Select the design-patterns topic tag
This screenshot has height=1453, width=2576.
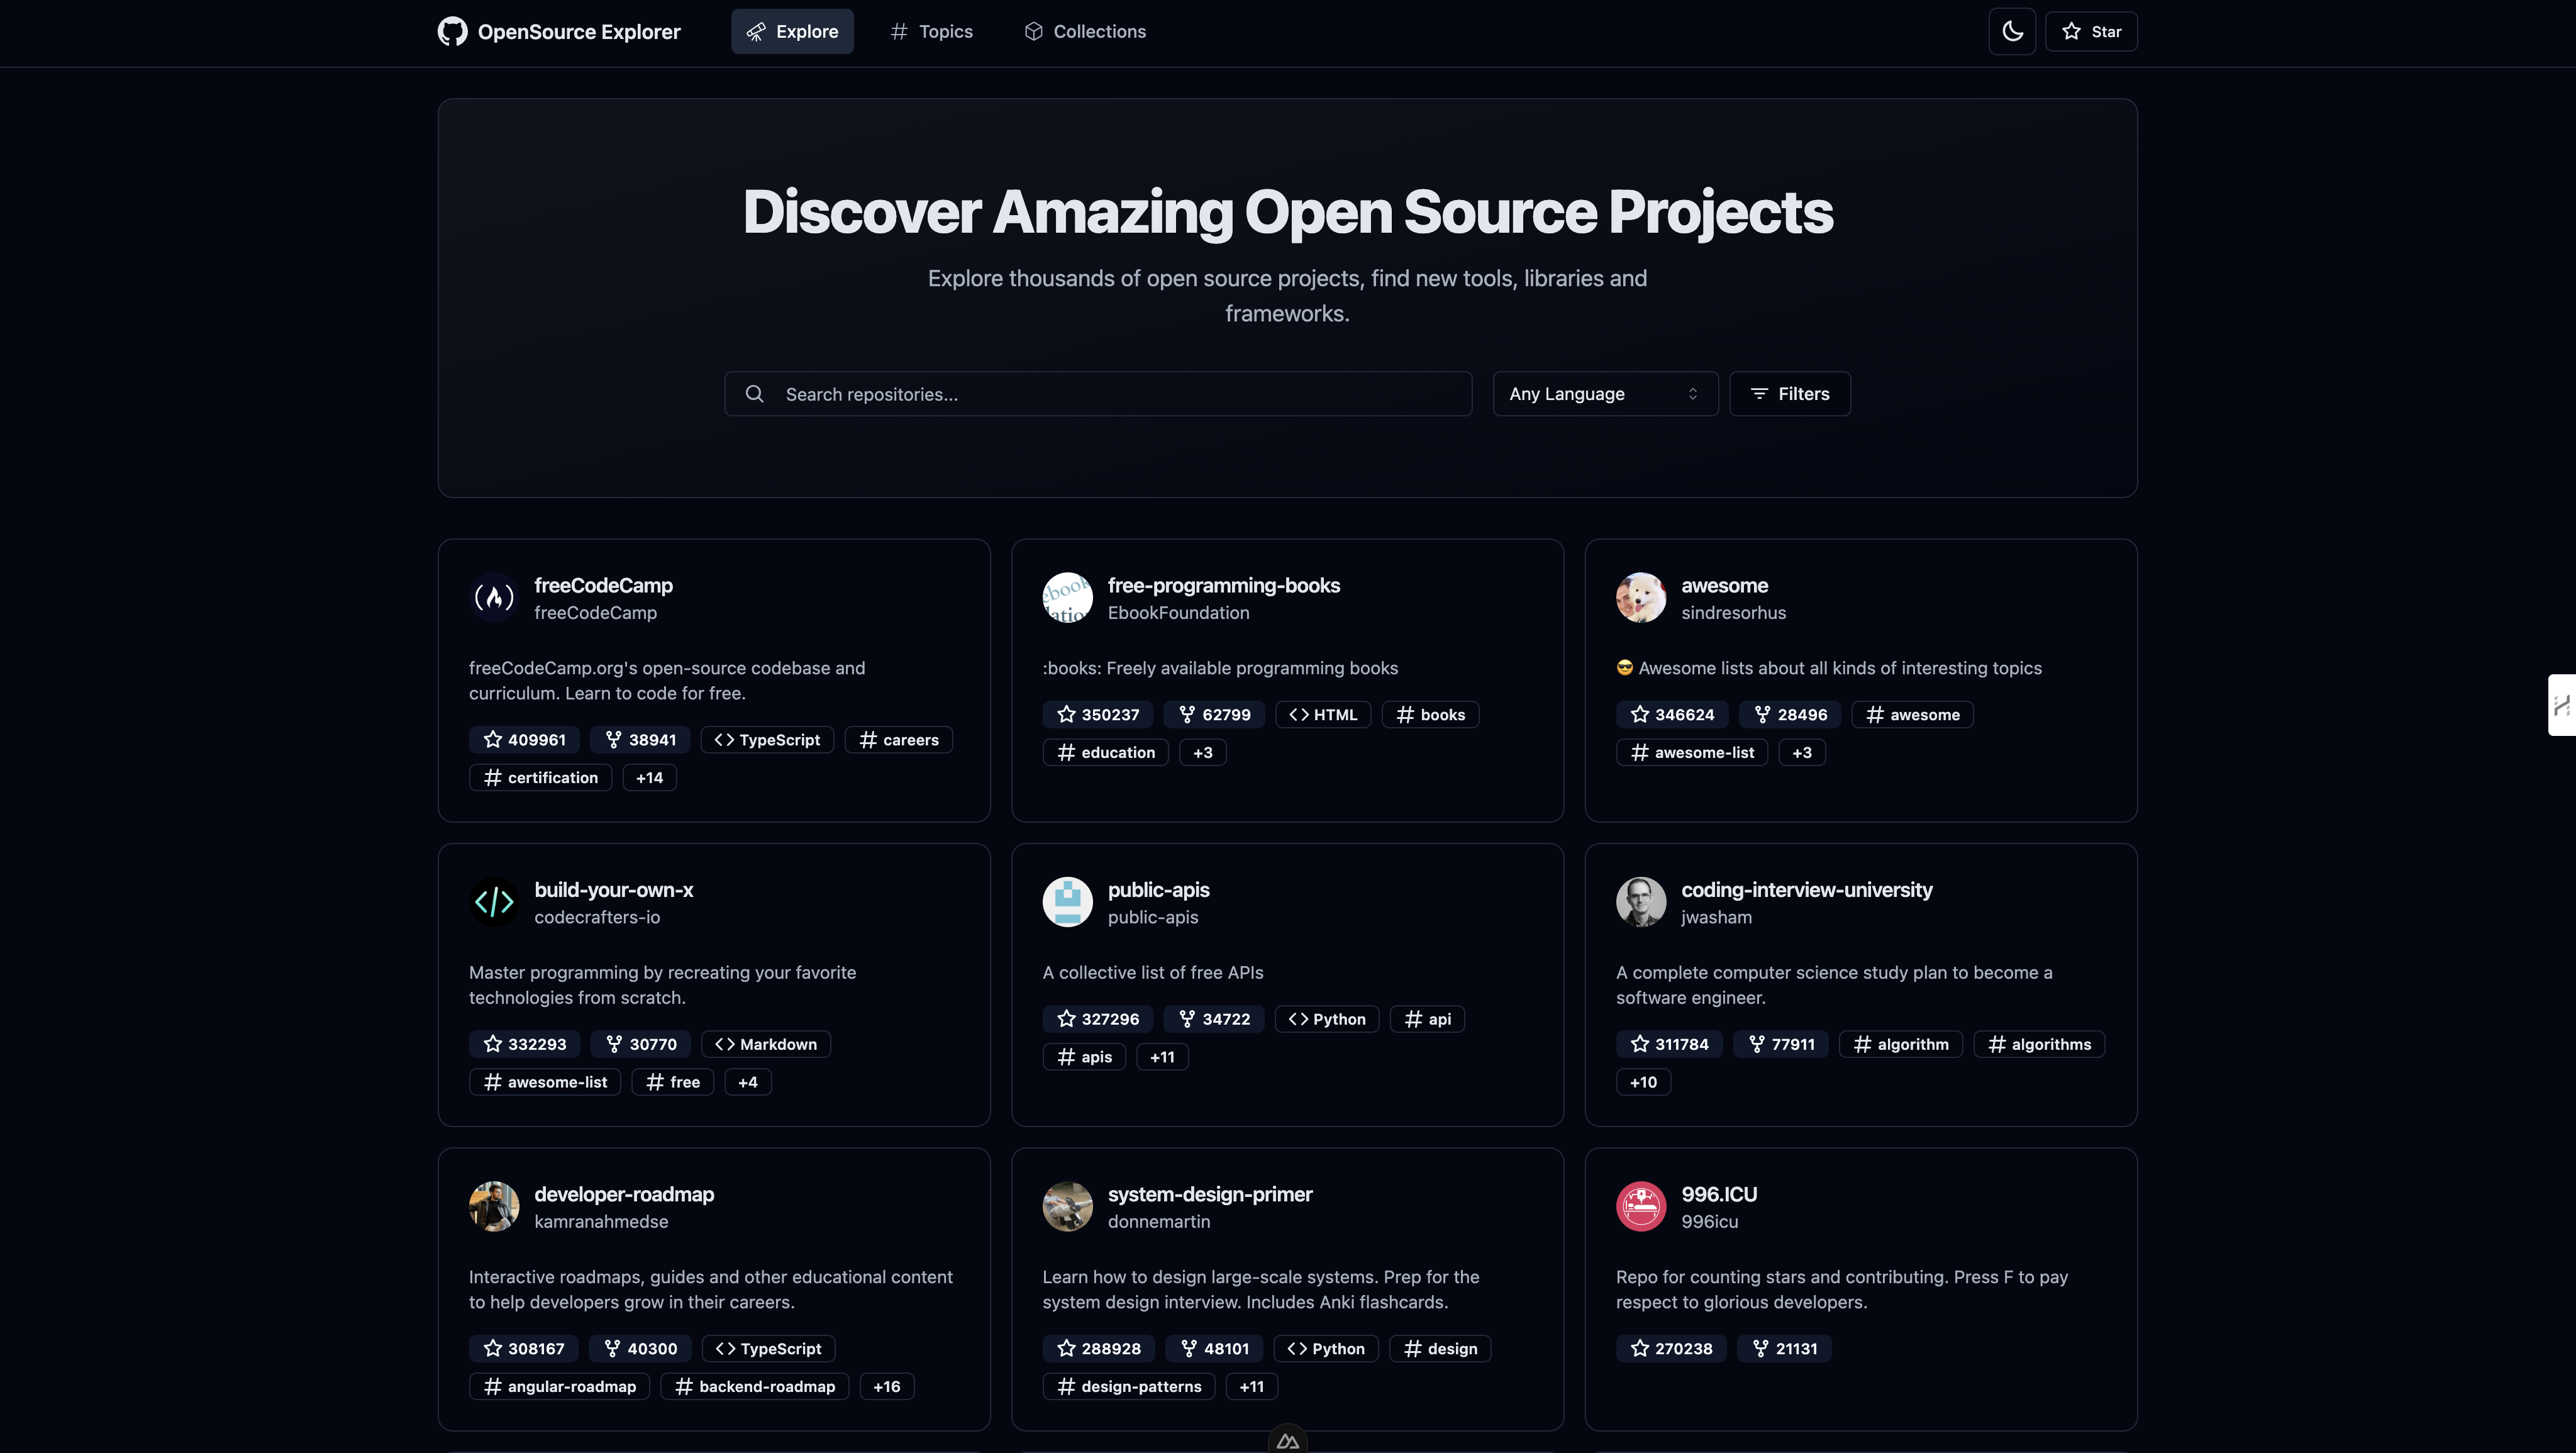pyautogui.click(x=1129, y=1387)
